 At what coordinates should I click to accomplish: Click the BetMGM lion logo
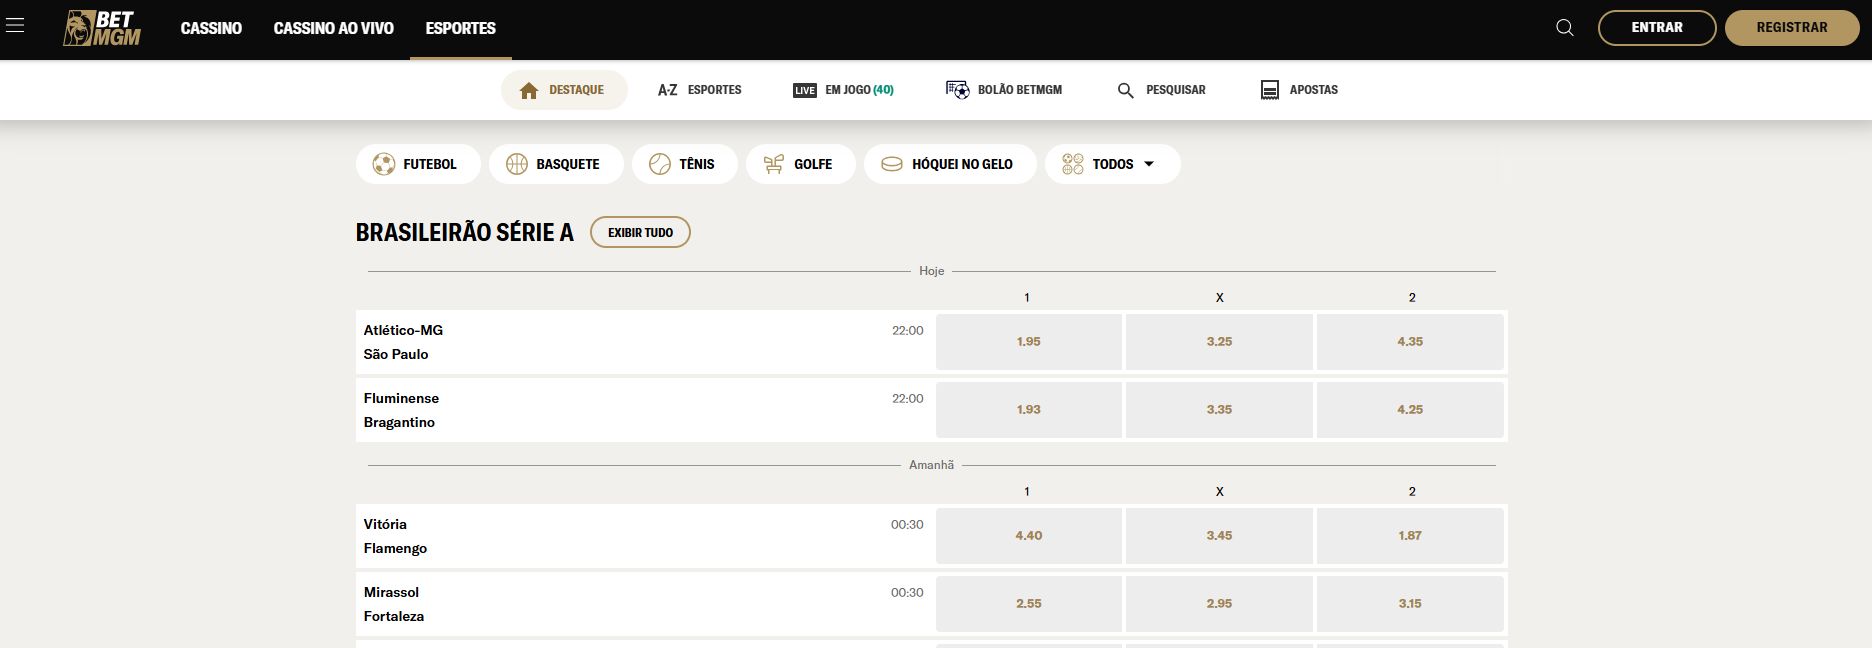click(x=102, y=28)
